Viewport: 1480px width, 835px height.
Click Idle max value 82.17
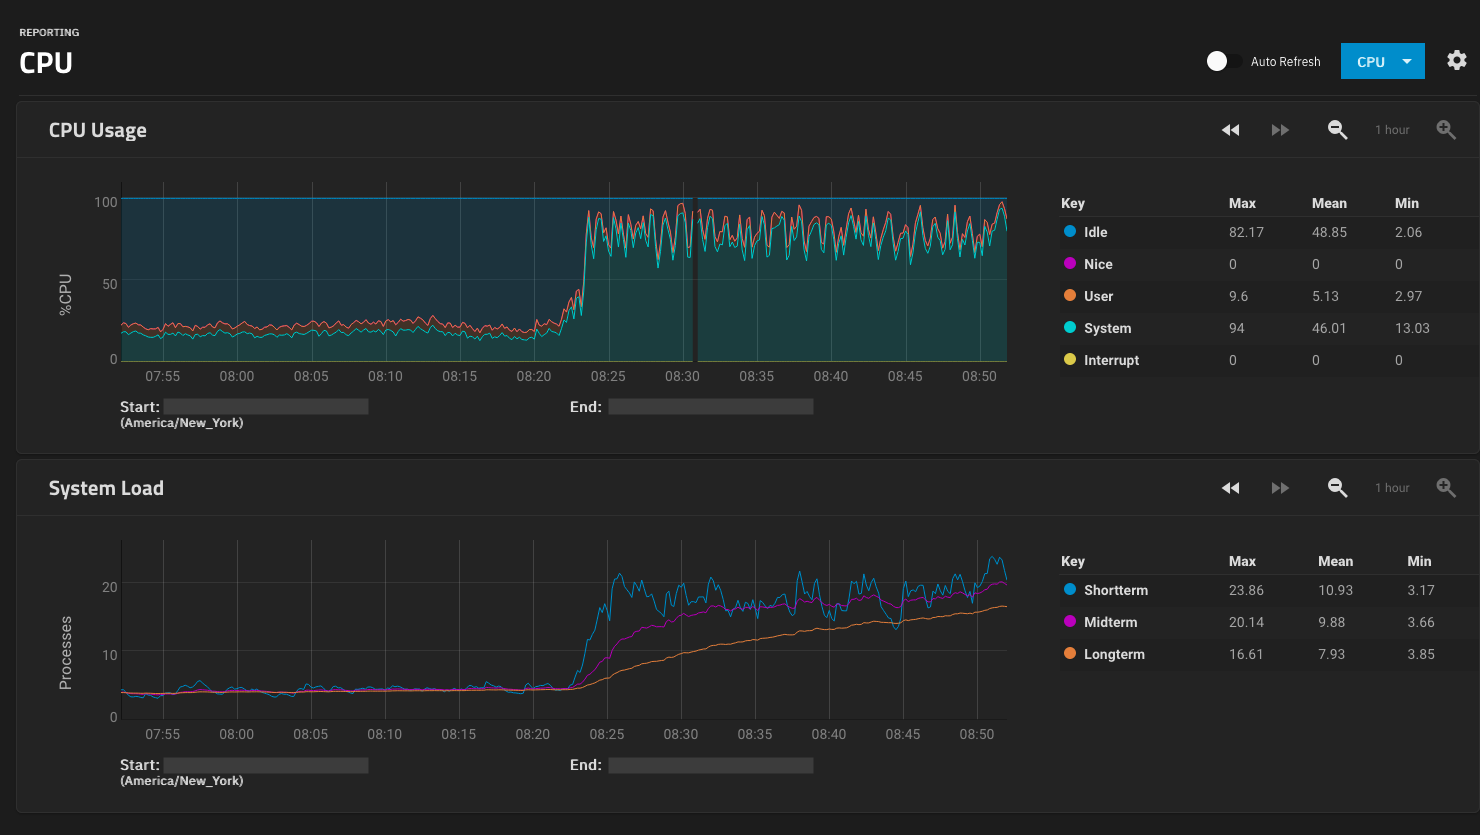click(1246, 232)
